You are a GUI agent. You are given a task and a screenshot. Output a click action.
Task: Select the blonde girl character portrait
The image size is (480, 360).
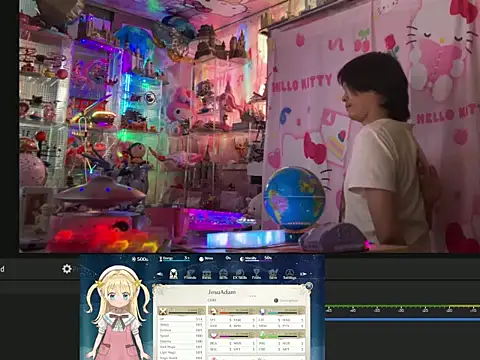click(117, 313)
